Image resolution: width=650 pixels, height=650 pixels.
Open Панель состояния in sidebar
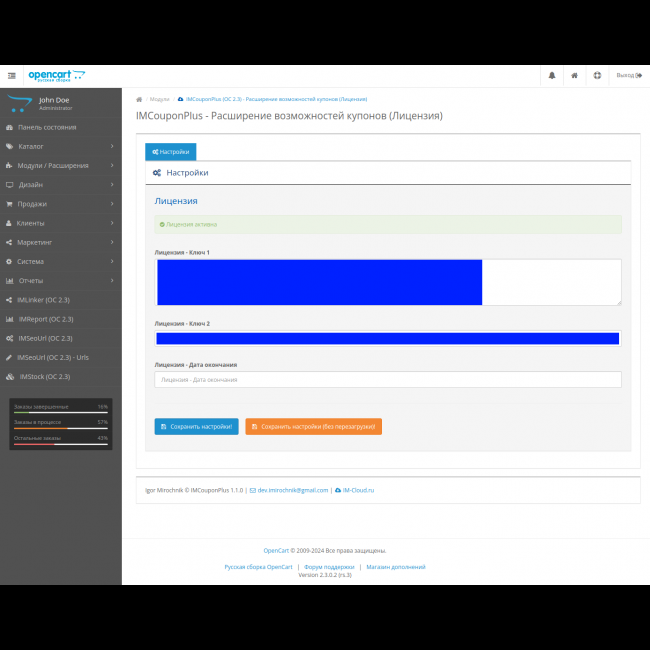(47, 128)
